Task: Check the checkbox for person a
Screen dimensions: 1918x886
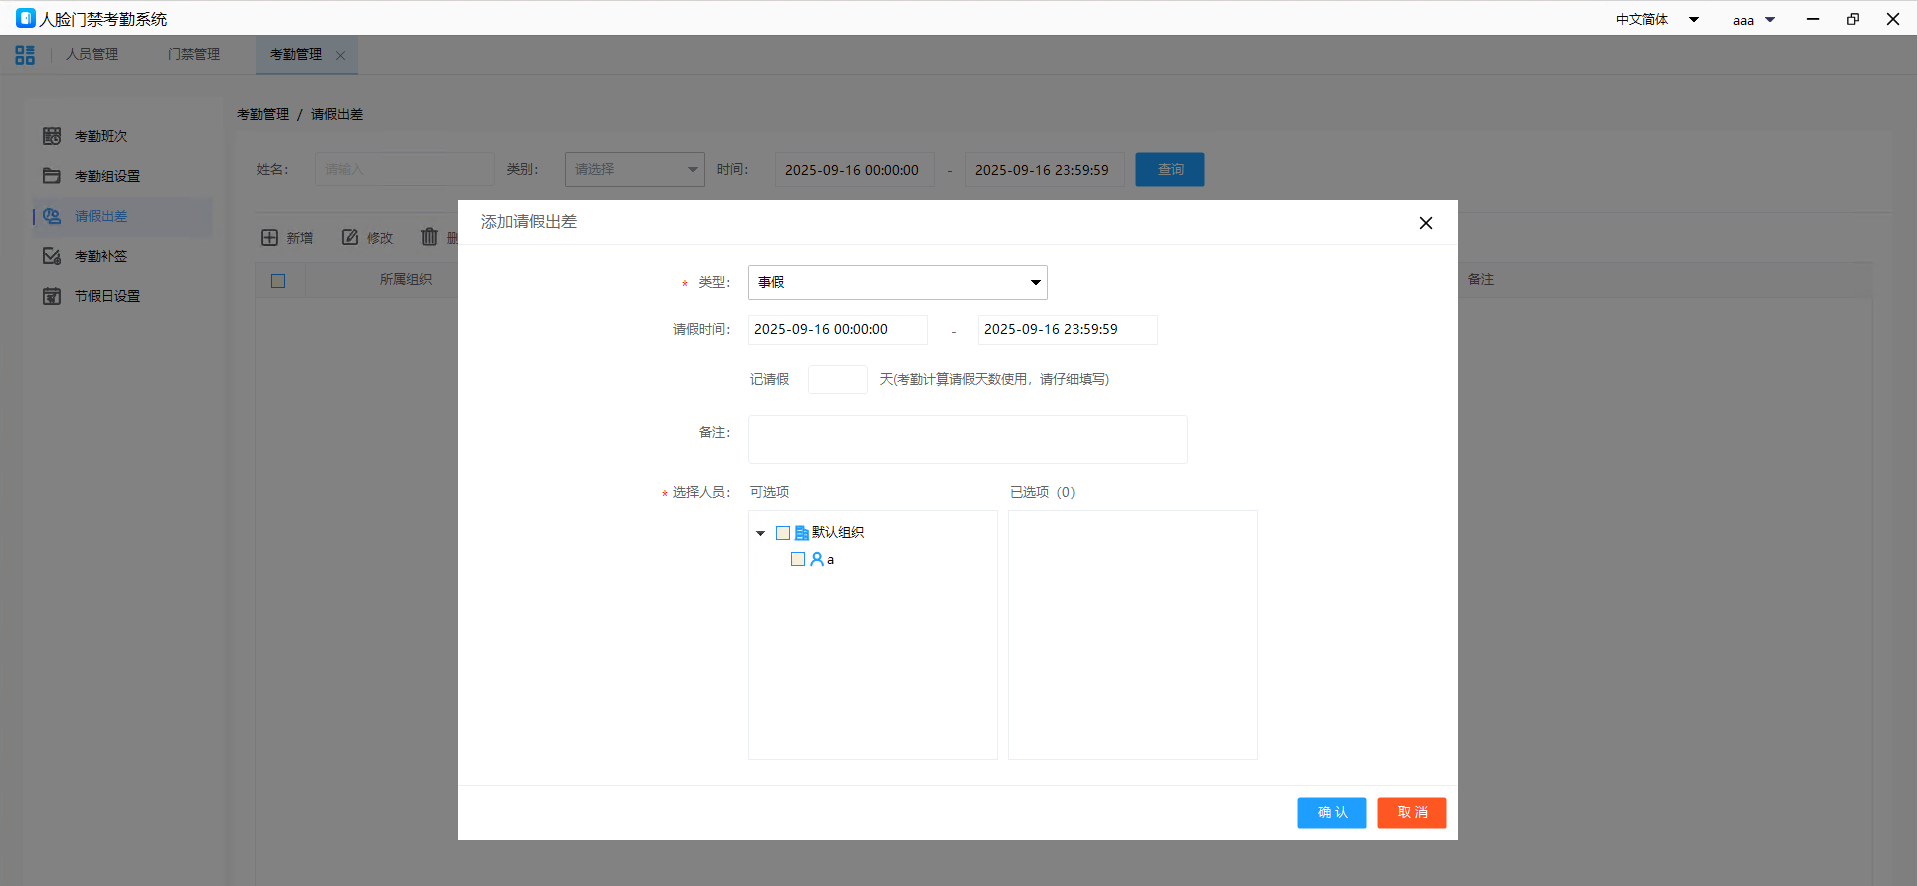Action: (798, 560)
